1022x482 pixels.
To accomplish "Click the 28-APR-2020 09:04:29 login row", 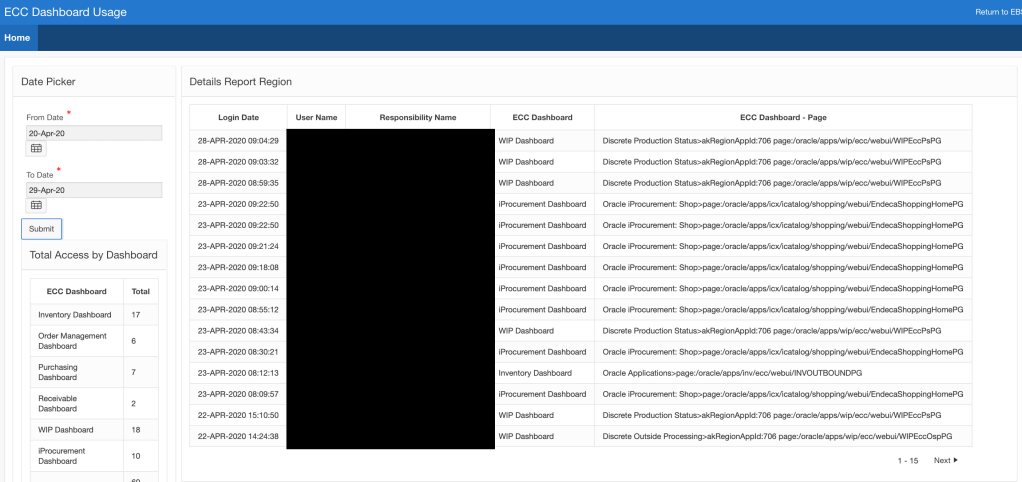I will pos(238,141).
